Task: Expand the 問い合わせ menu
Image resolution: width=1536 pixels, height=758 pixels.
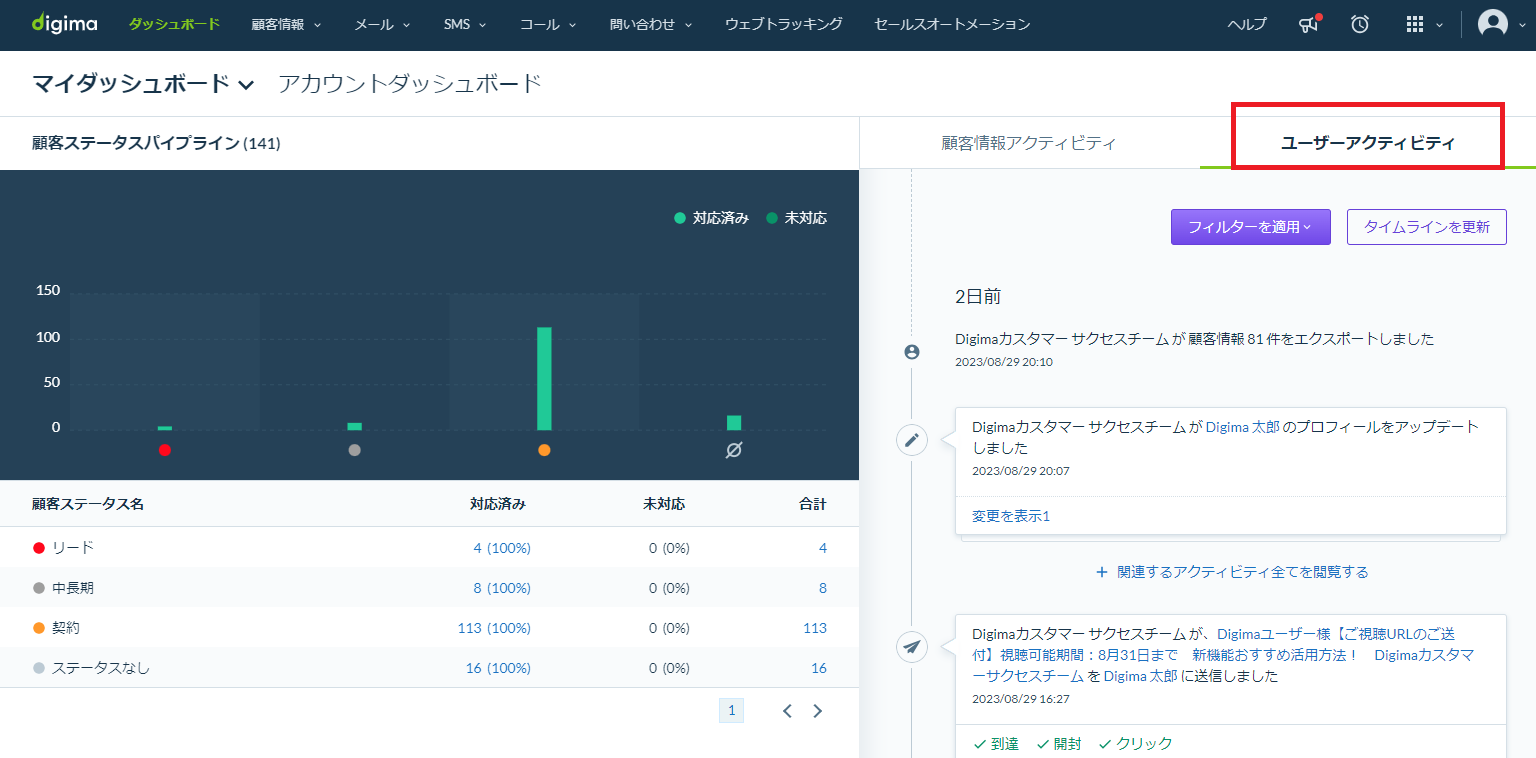Action: point(651,24)
